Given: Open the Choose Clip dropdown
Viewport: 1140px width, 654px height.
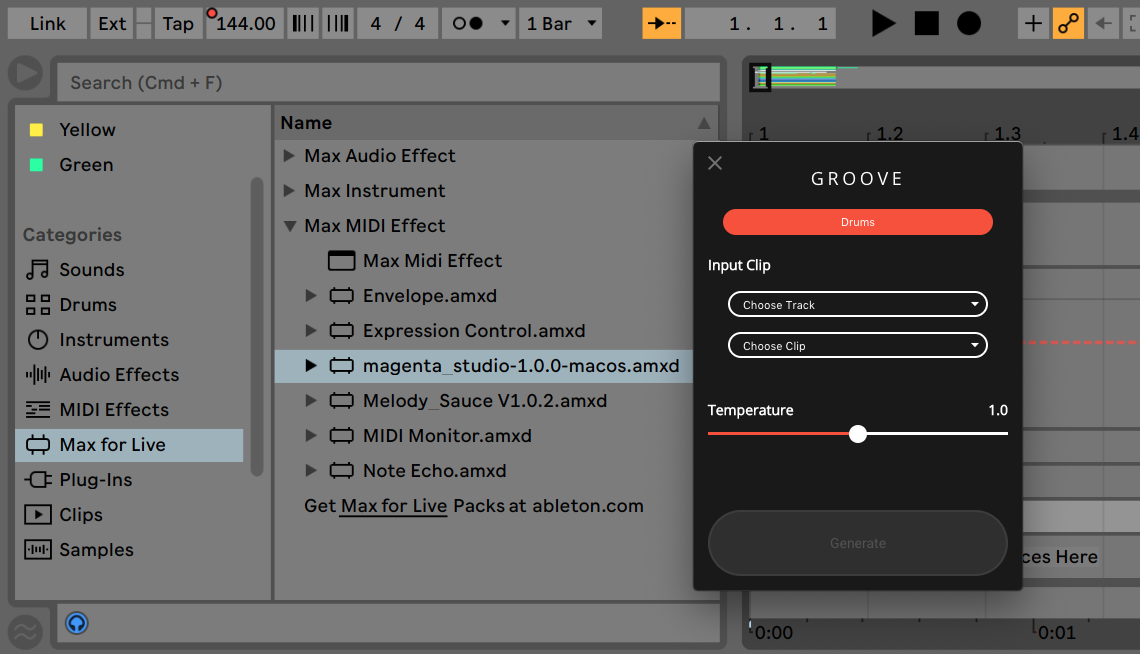Looking at the screenshot, I should pos(857,345).
